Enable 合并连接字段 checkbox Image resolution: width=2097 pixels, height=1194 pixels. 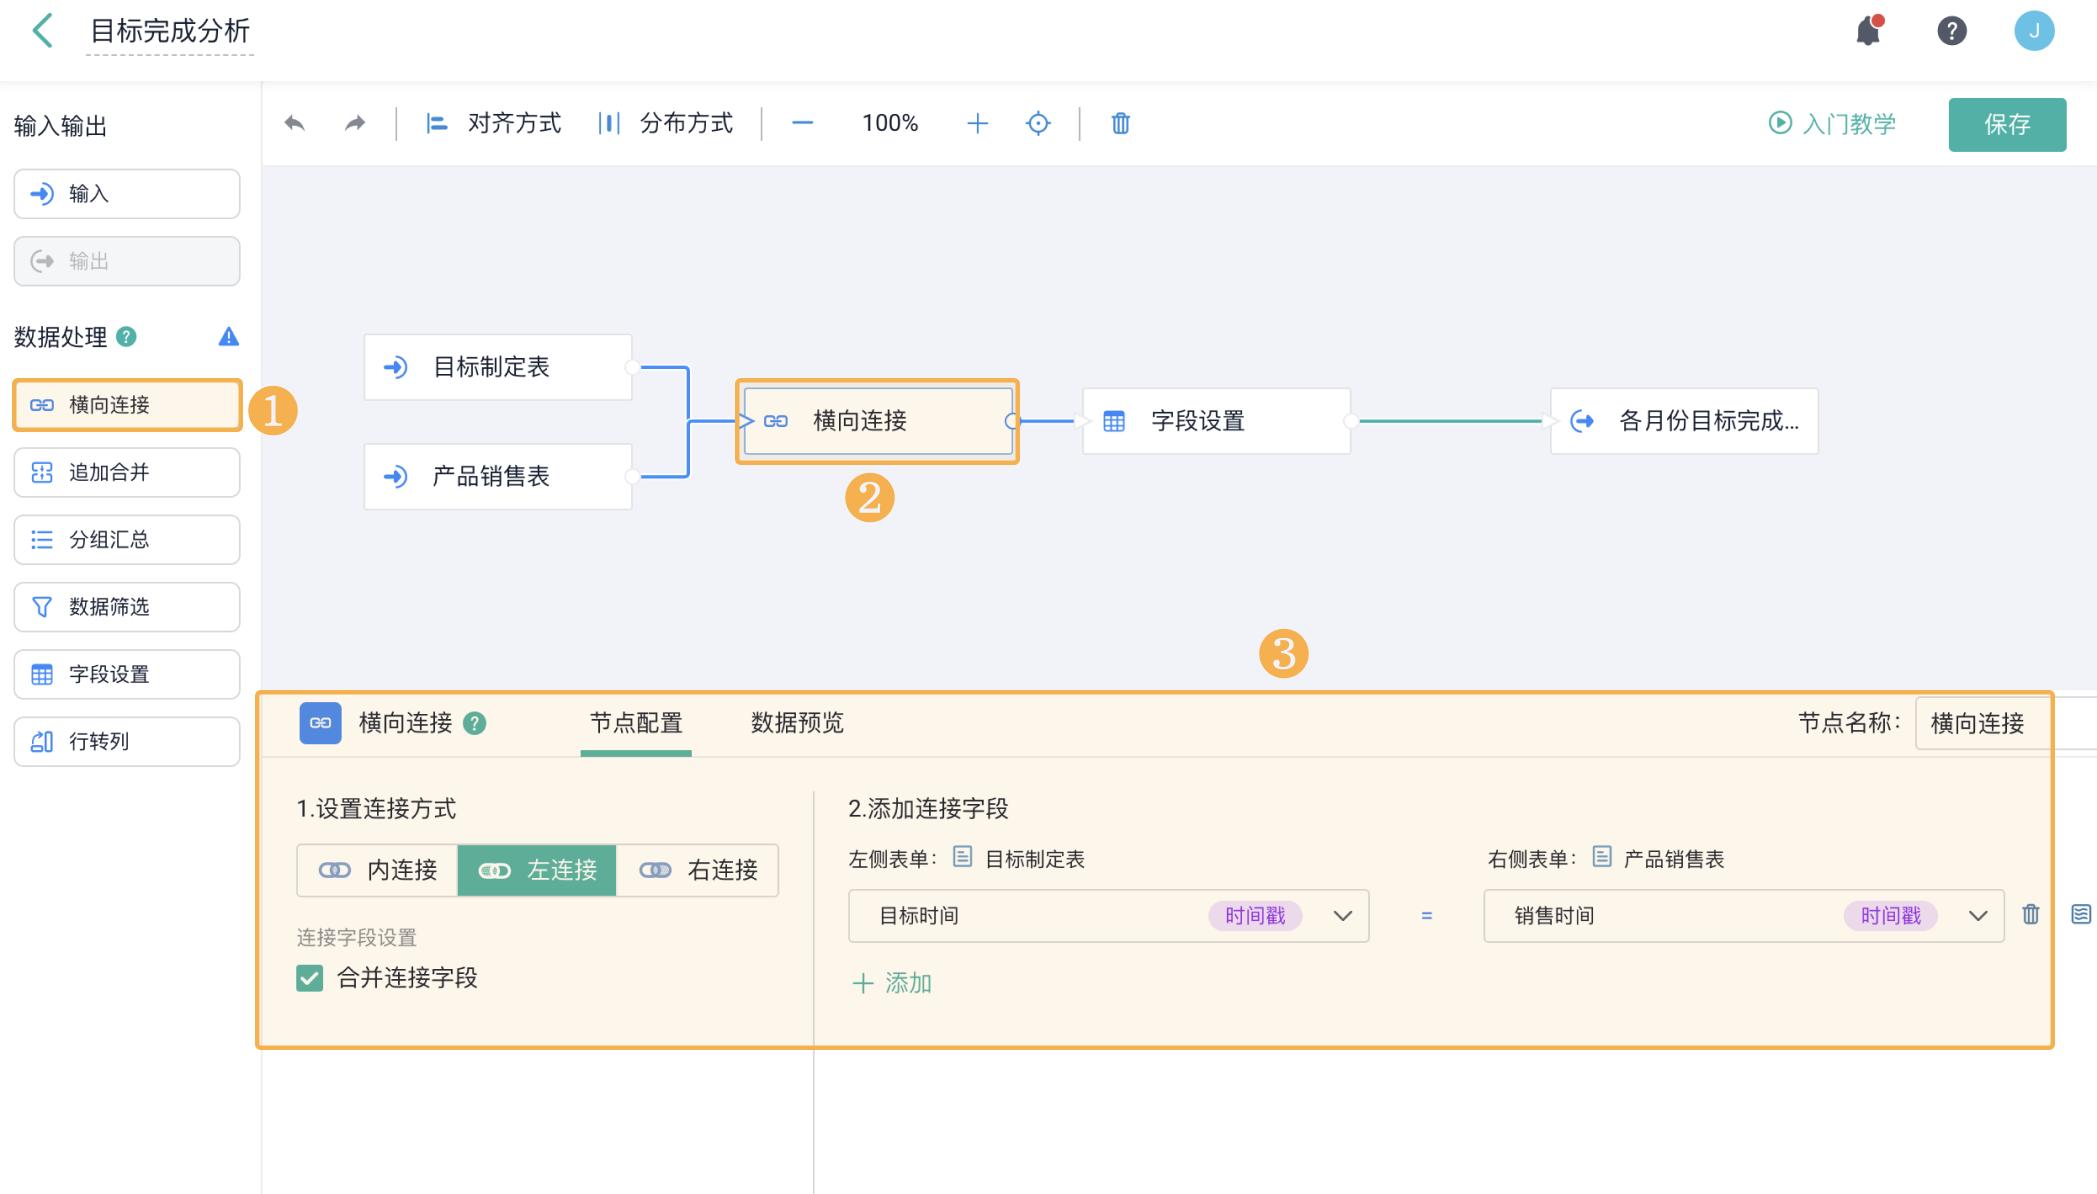[308, 979]
